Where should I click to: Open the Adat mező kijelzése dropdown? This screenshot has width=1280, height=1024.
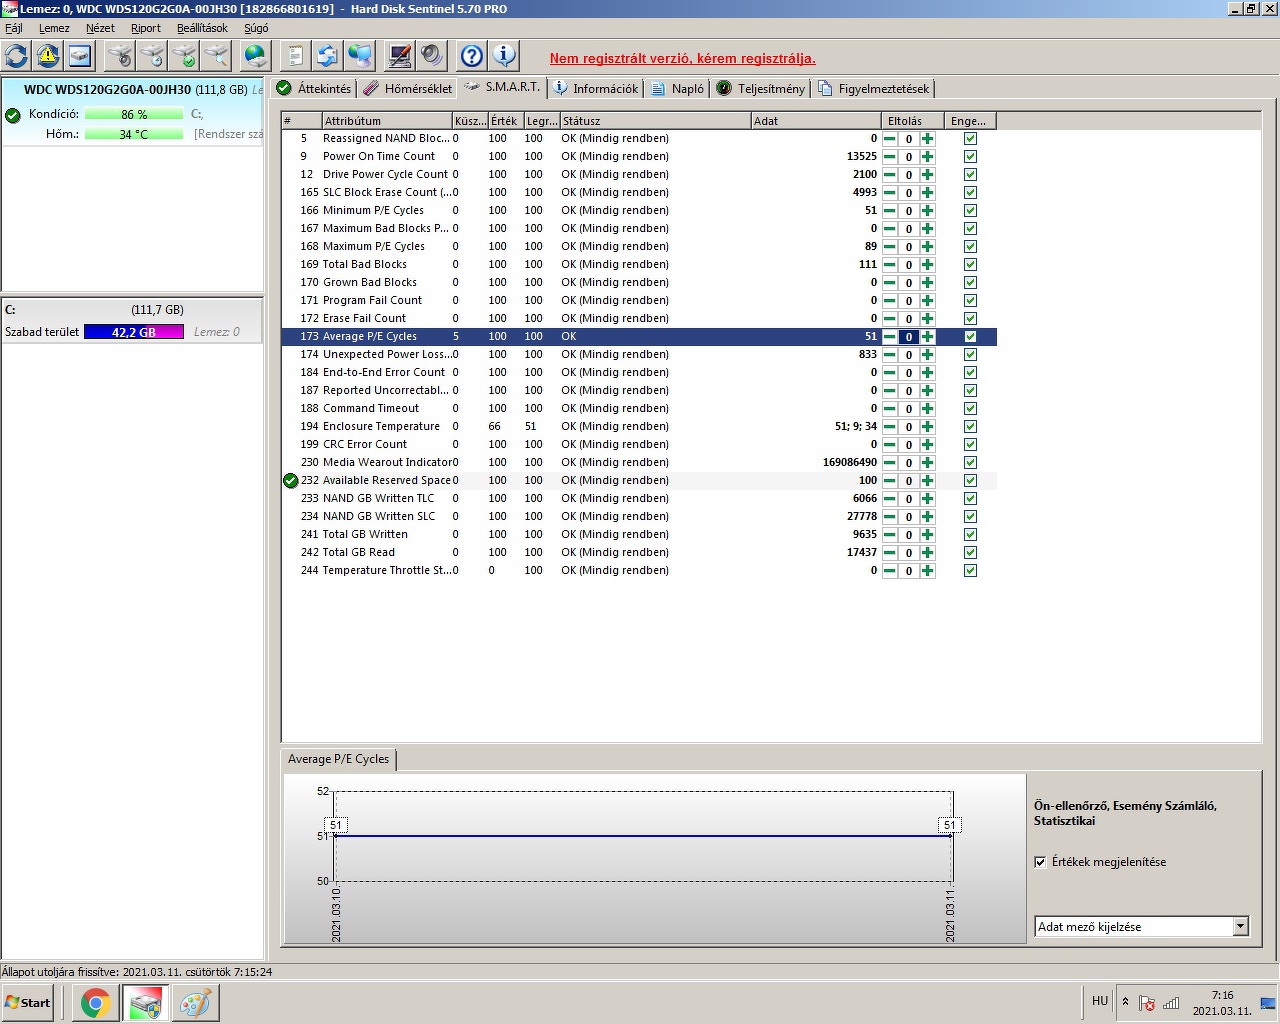tap(1240, 926)
